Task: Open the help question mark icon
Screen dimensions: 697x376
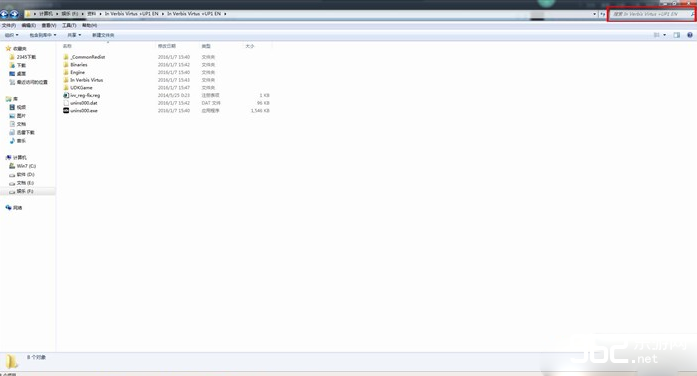Action: coord(689,35)
